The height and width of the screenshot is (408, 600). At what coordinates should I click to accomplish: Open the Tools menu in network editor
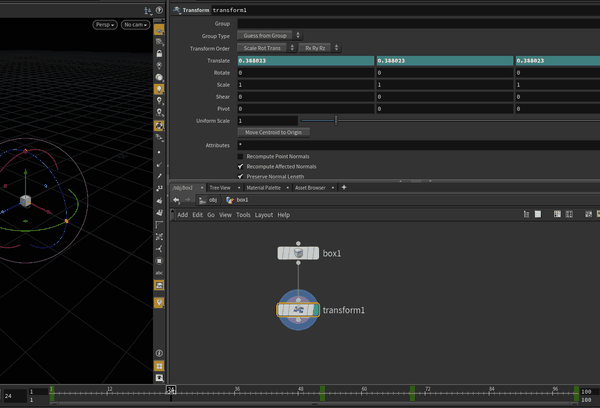click(x=243, y=215)
